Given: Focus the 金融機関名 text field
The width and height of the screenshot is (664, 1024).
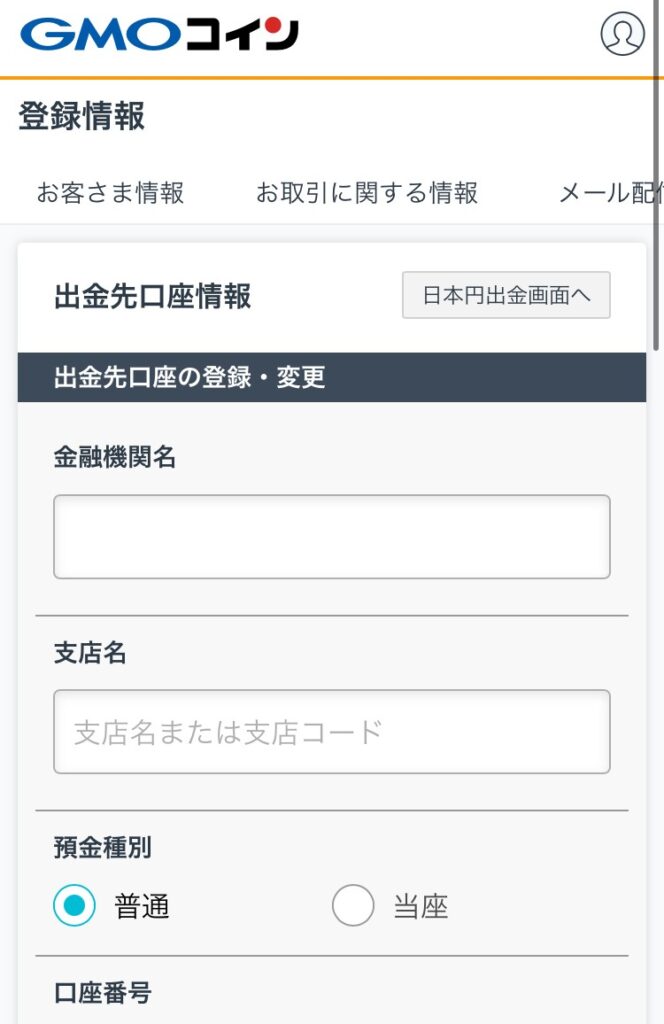Looking at the screenshot, I should tap(331, 537).
